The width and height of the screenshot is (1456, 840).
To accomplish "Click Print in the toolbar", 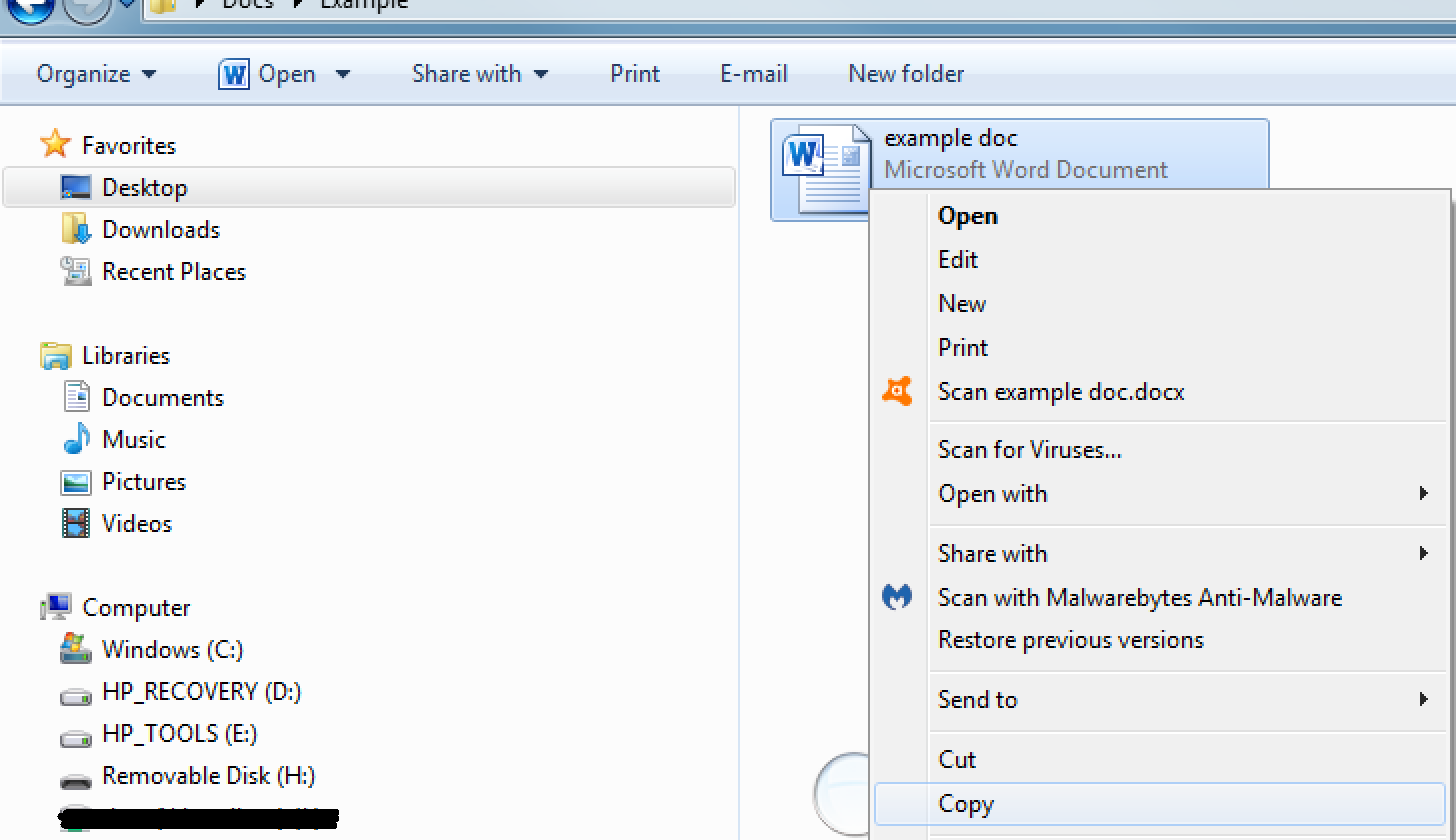I will [x=635, y=74].
